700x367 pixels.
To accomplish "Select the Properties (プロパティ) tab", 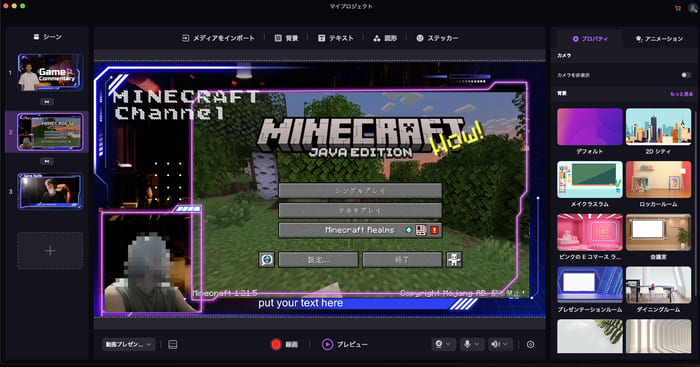I will coord(590,39).
